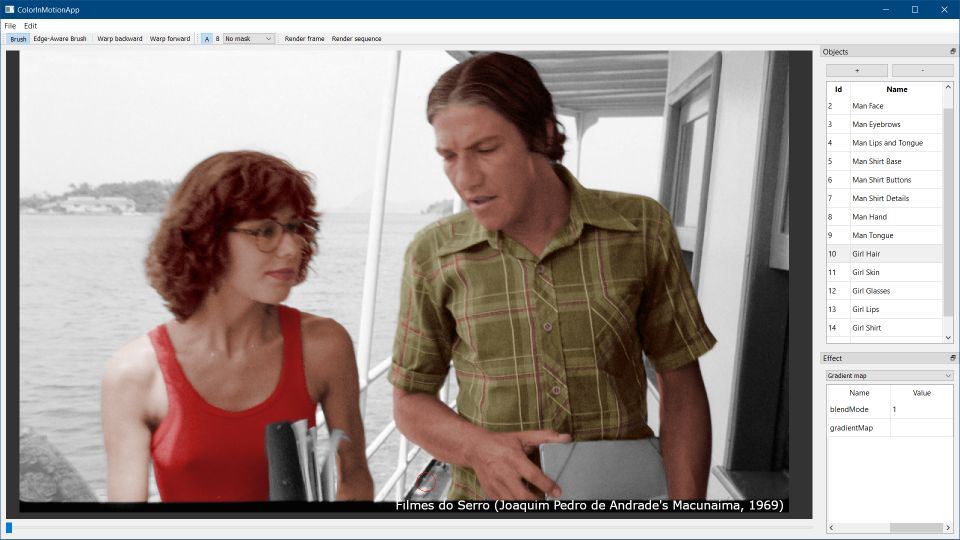Screen dimensions: 960x540
Task: Click the Name column header in Objects
Action: click(896, 89)
